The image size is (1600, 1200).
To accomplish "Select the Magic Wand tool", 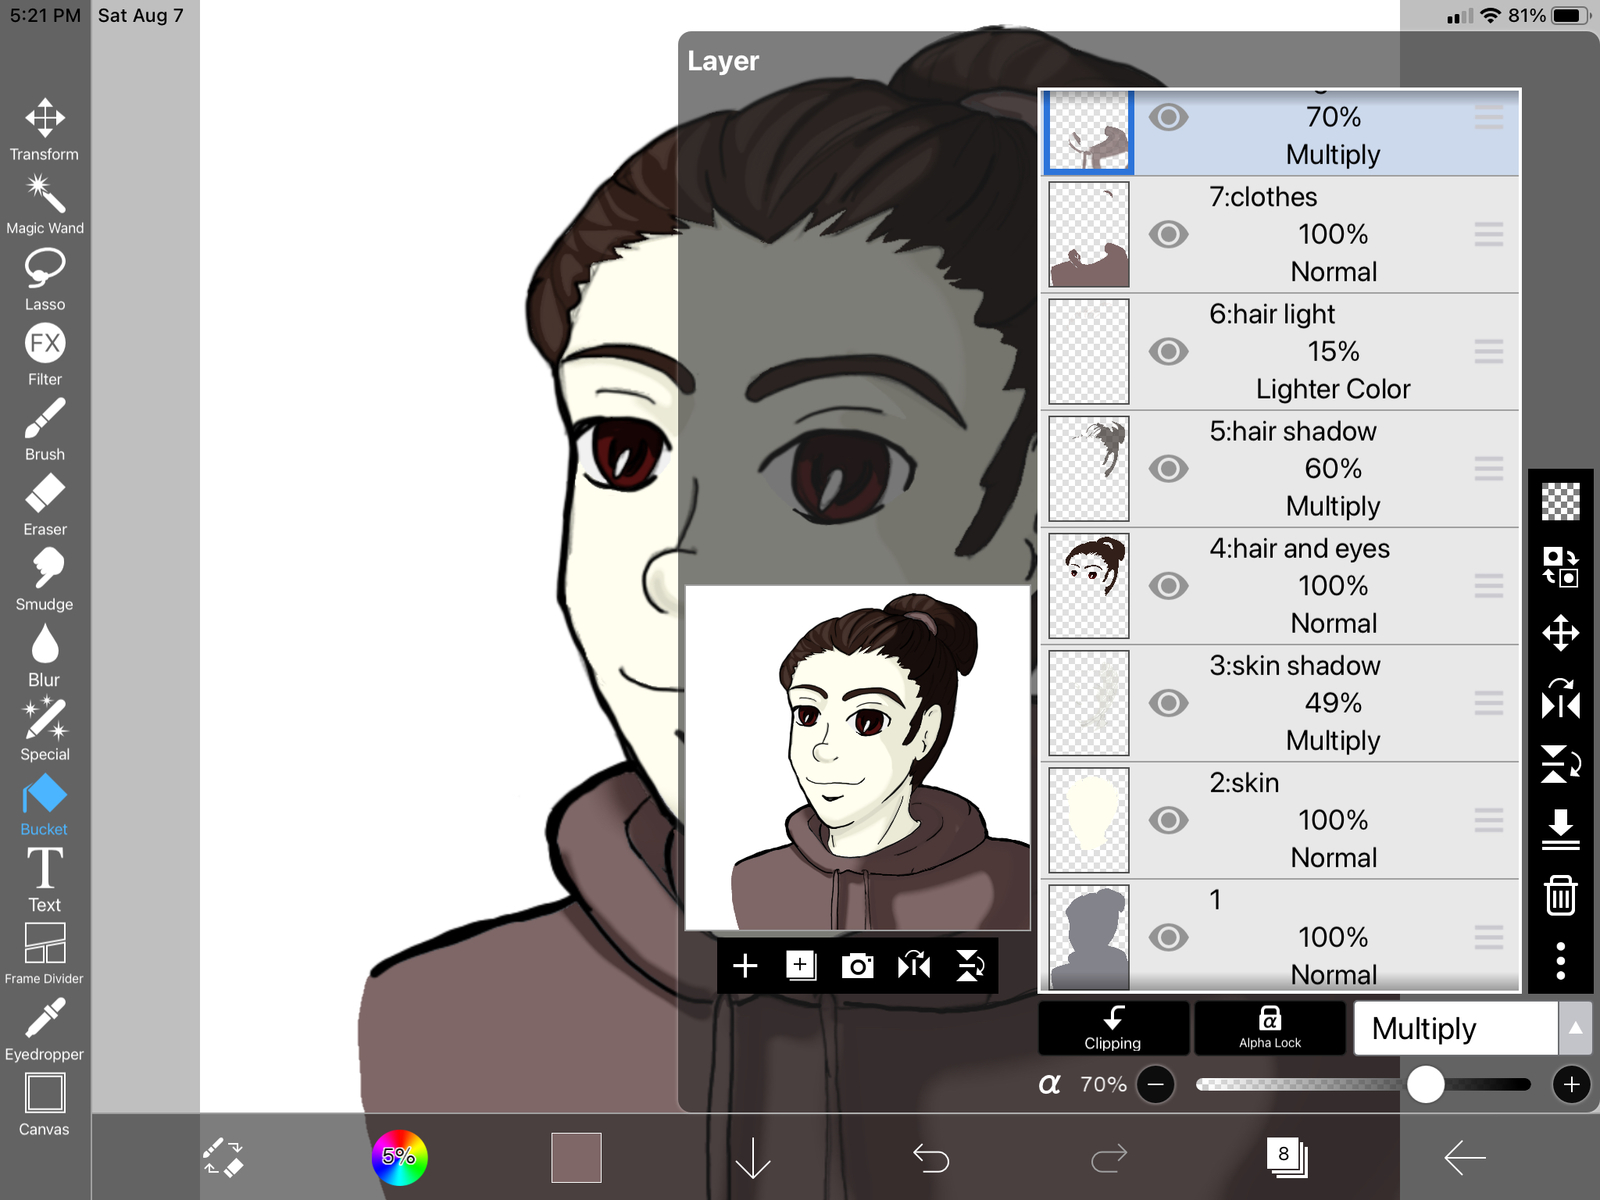I will [45, 203].
